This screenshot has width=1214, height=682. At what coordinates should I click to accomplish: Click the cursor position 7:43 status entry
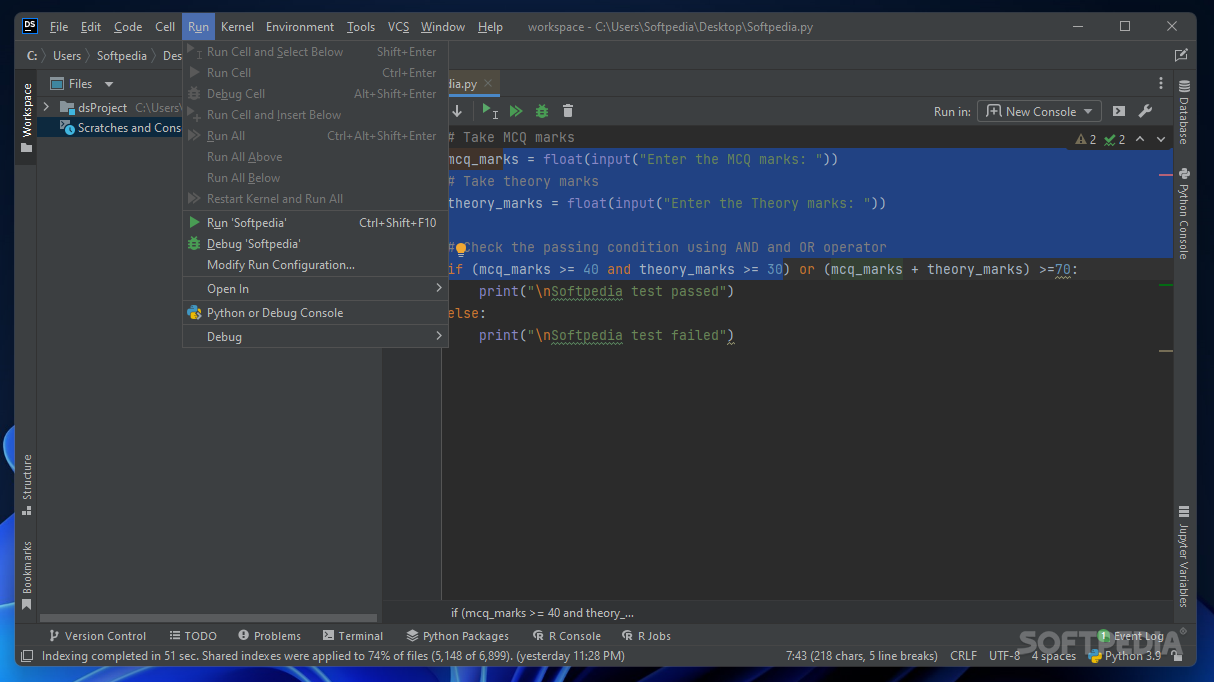click(862, 656)
